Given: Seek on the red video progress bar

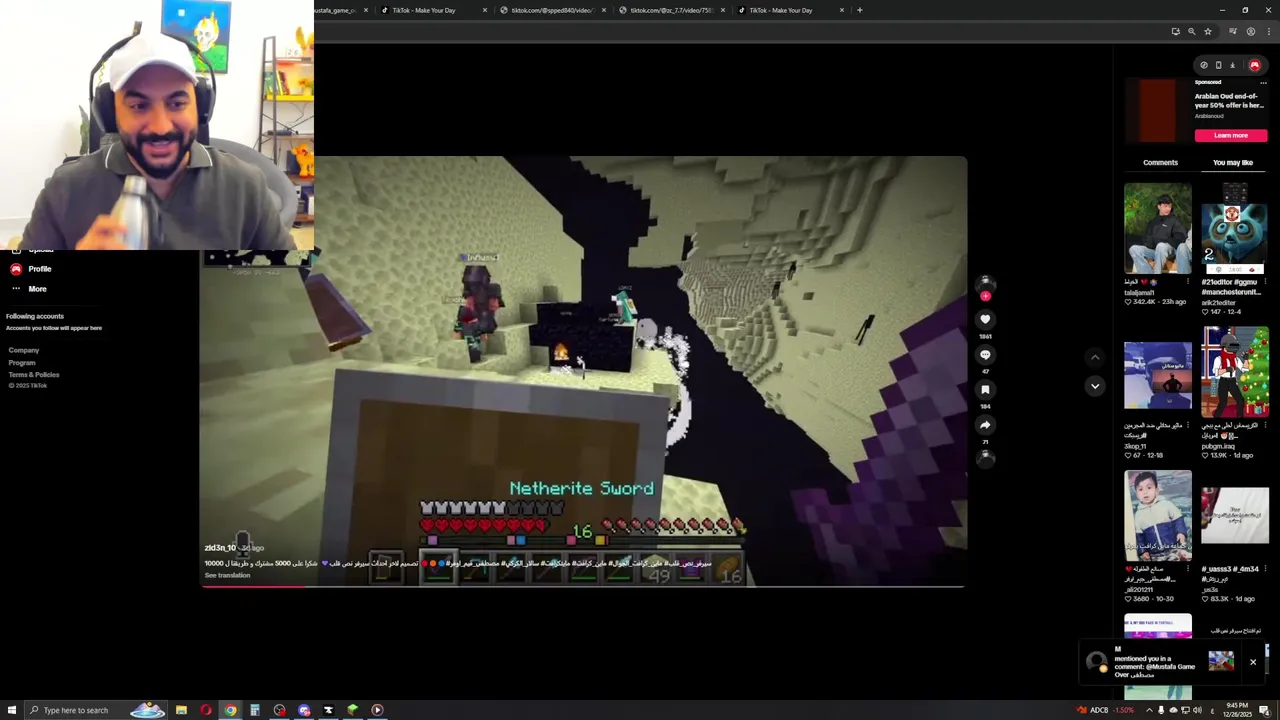Looking at the screenshot, I should [x=583, y=586].
